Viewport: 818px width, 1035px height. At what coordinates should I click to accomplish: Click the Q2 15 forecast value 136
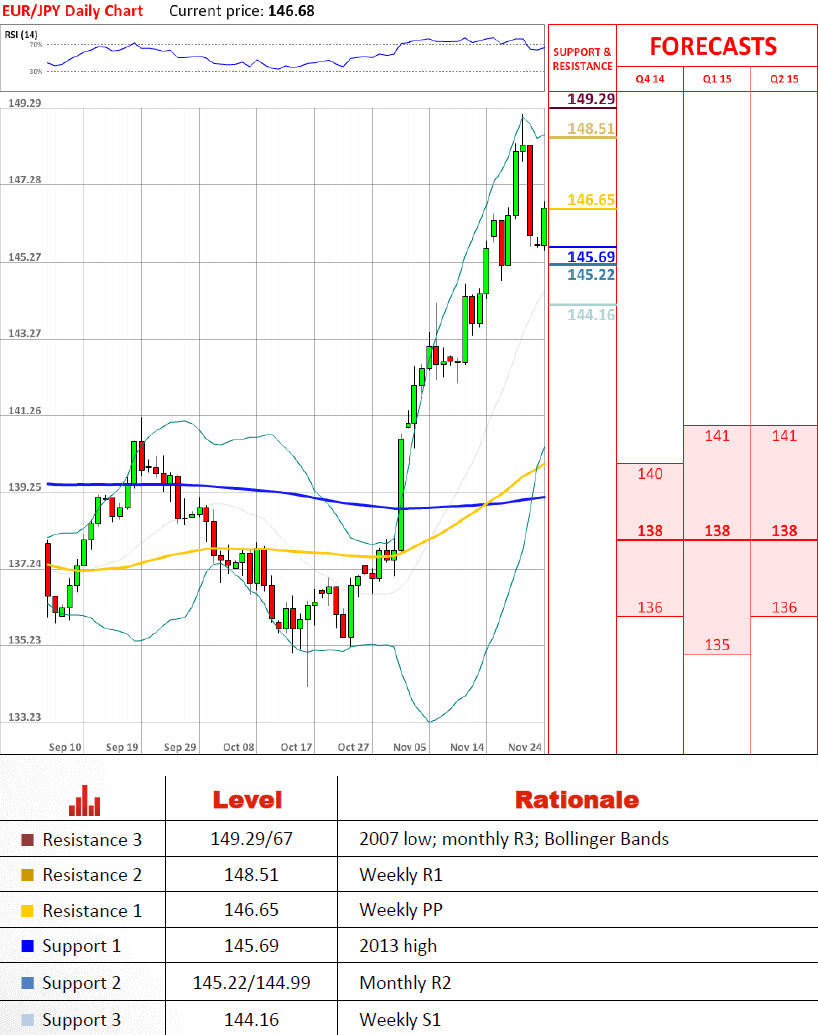pyautogui.click(x=784, y=607)
